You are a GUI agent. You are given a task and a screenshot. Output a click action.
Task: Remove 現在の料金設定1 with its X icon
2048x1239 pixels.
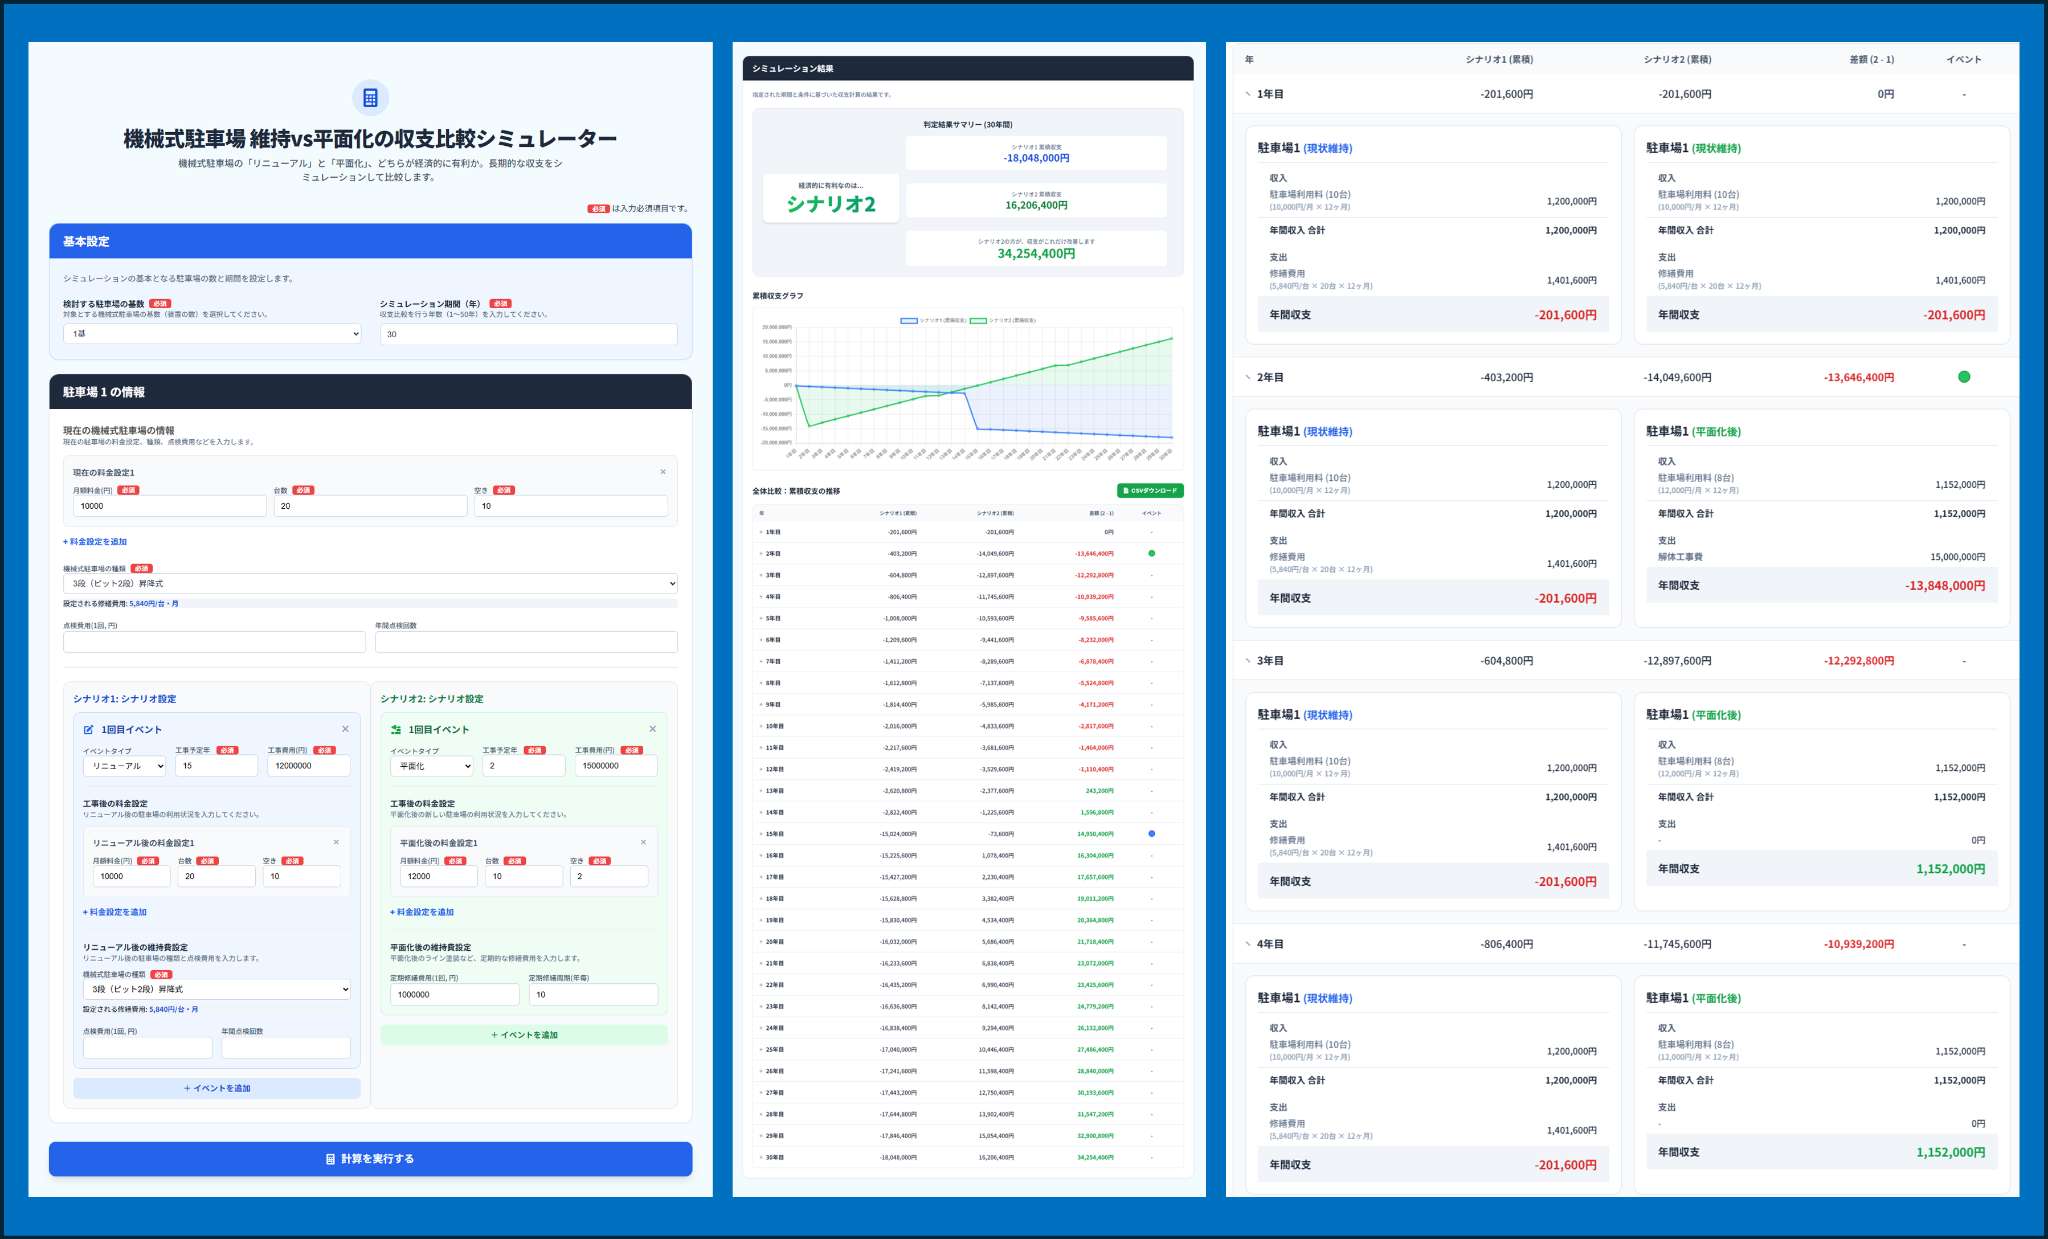click(662, 472)
